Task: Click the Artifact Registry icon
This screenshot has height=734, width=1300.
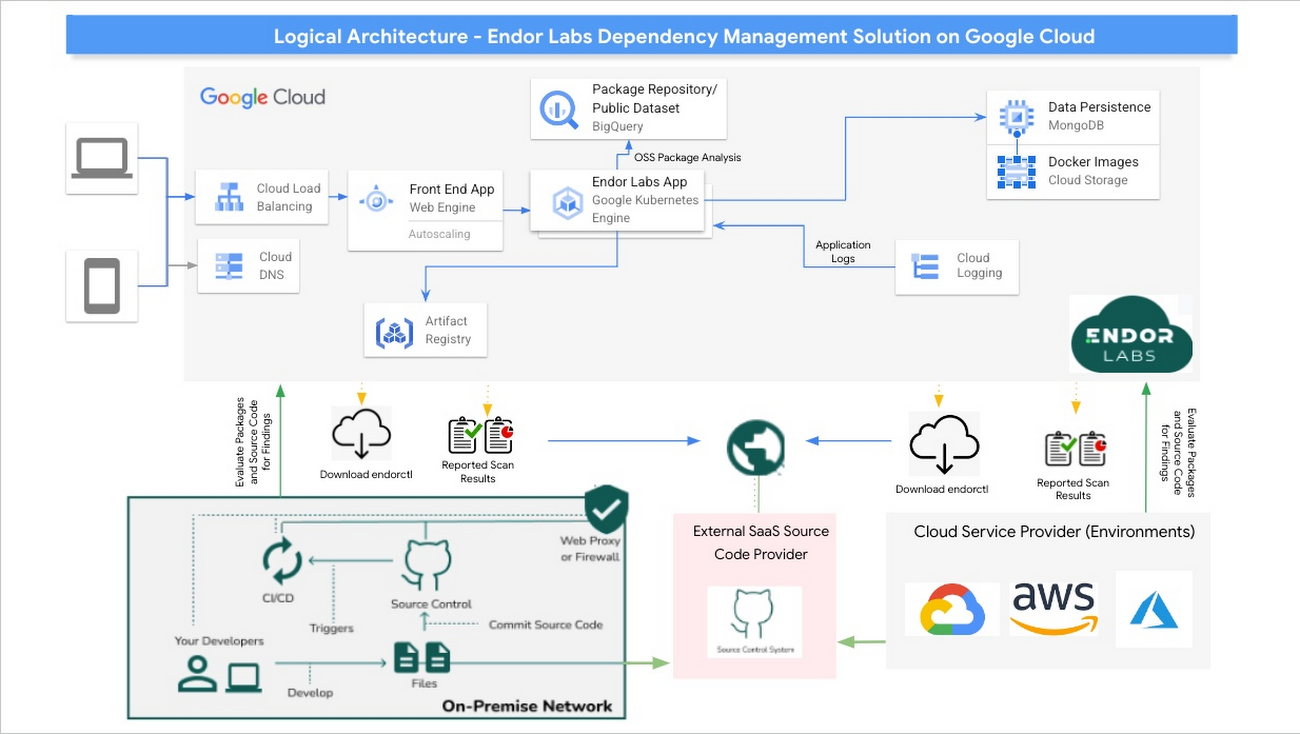Action: [x=394, y=332]
